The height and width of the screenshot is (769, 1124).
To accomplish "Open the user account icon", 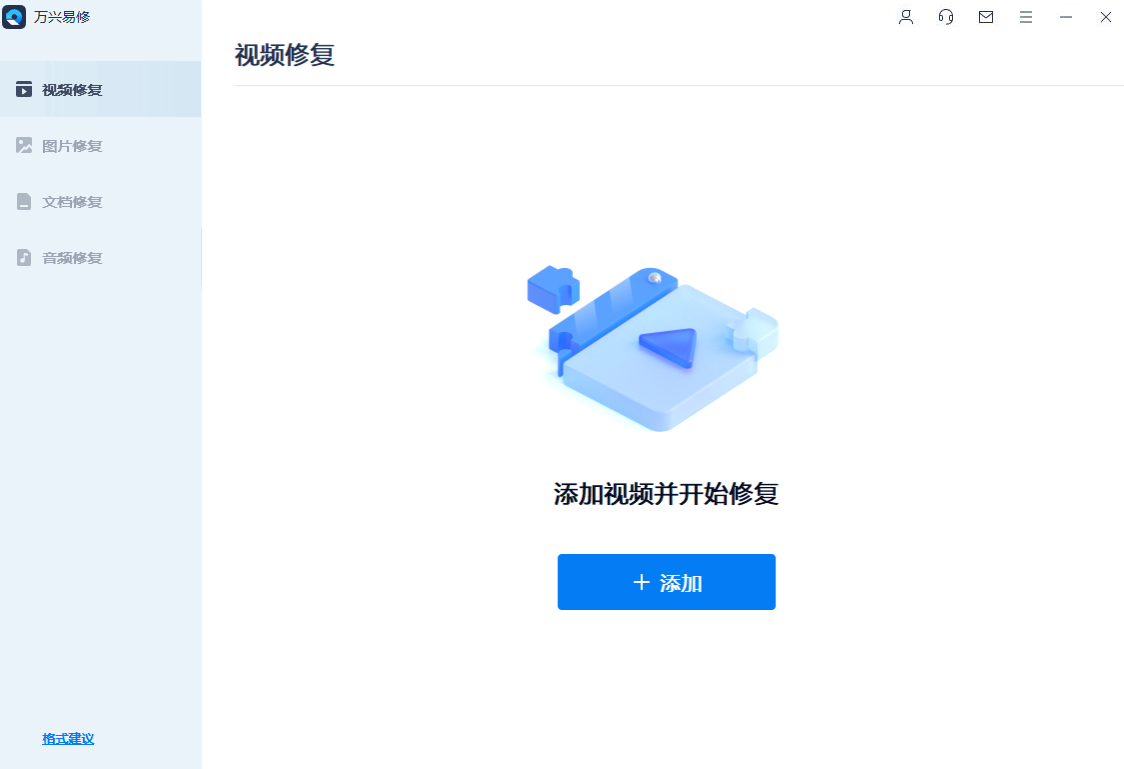I will (x=906, y=17).
